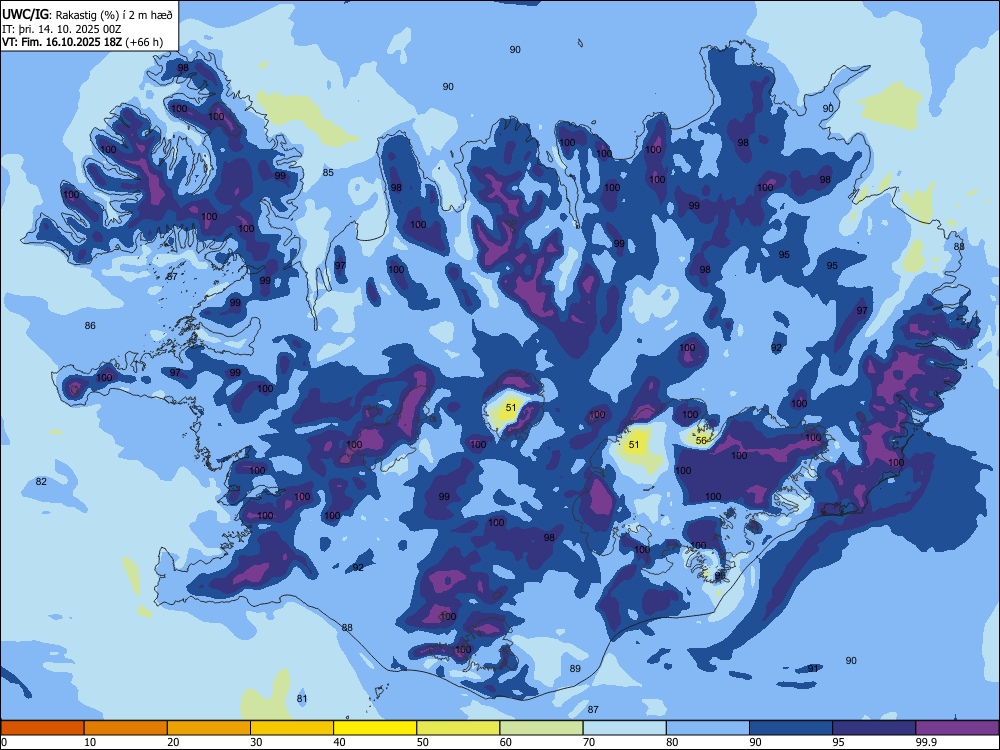Viewport: 1000px width, 750px height.
Task: Pick the purple above-99.9 legend swatch
Action: (957, 728)
